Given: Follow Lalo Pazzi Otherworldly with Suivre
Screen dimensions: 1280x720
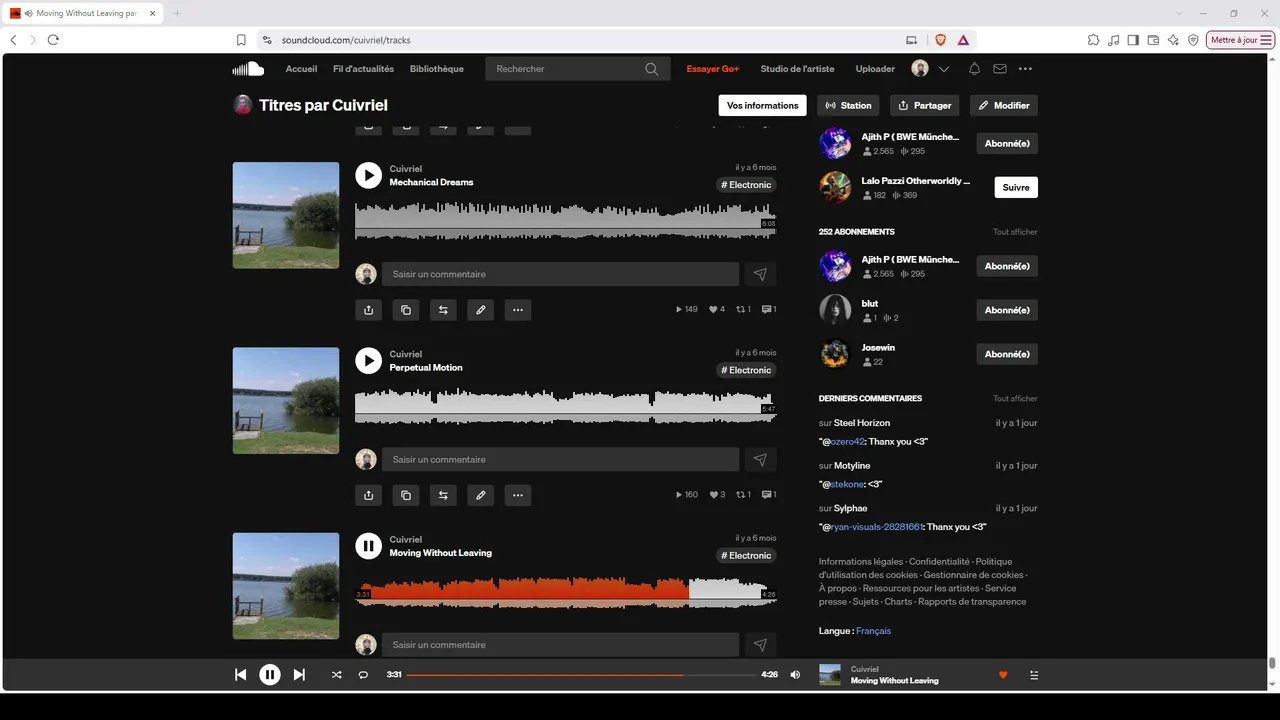Looking at the screenshot, I should (x=1016, y=187).
